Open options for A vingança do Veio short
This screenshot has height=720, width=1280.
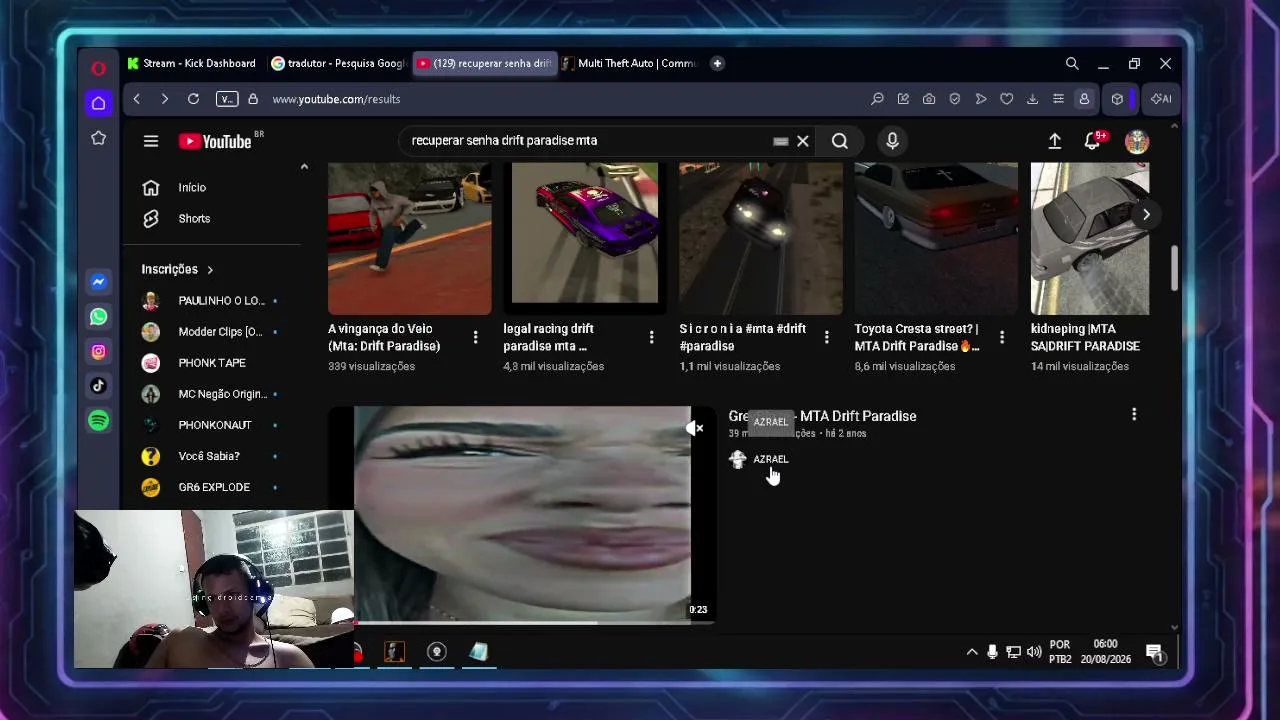click(x=475, y=338)
